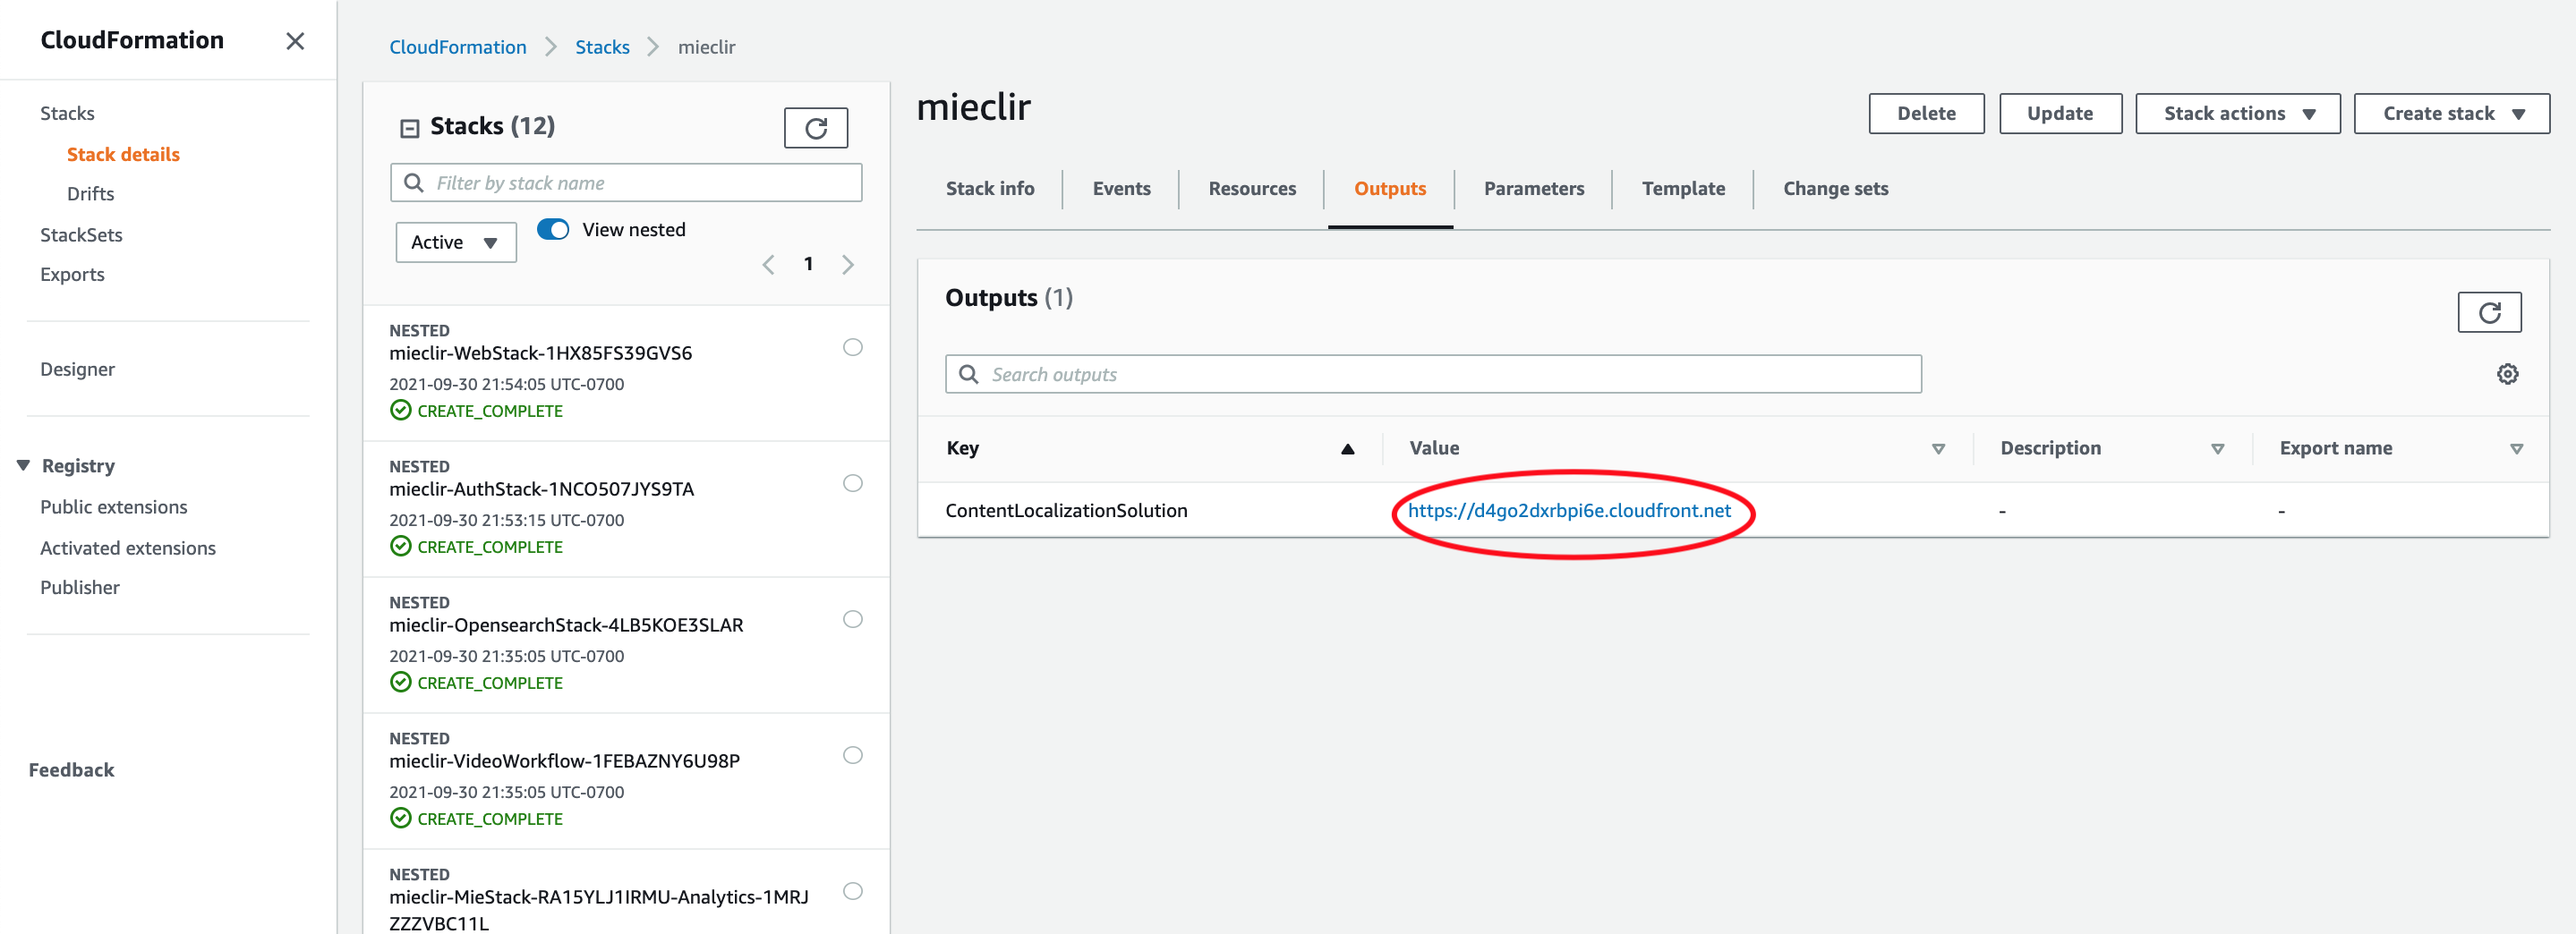2576x934 pixels.
Task: Sort by Value column arrow
Action: 1937,449
